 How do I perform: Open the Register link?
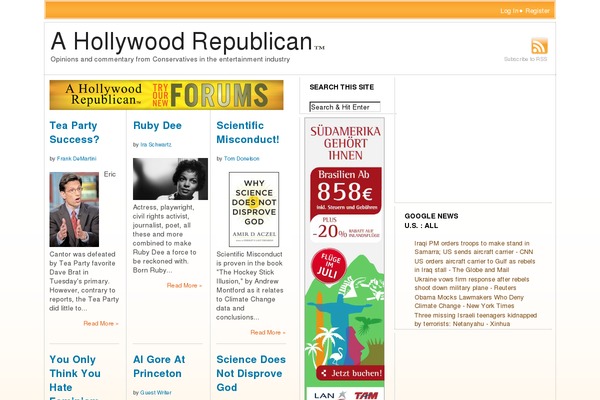coord(537,11)
